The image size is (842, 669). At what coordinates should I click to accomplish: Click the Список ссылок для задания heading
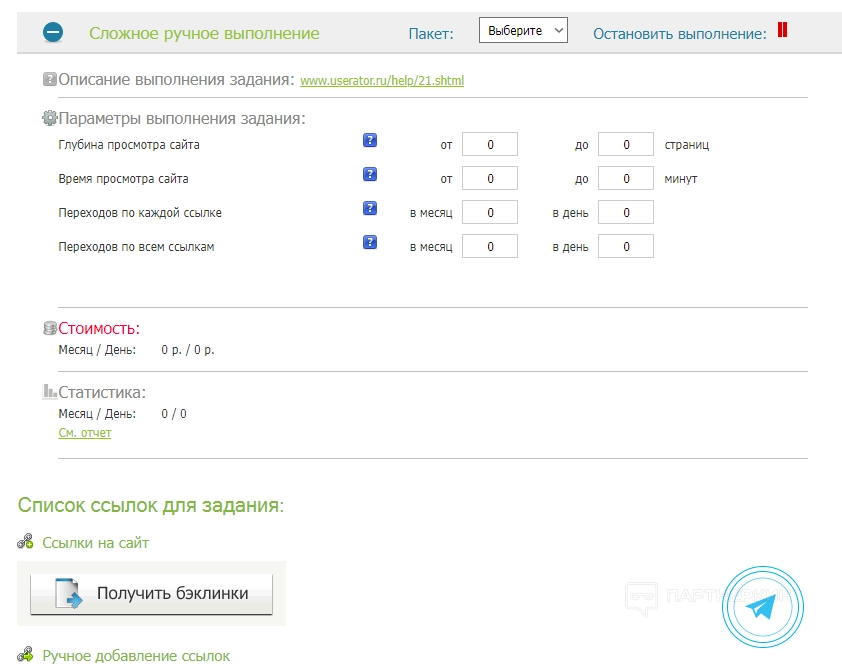point(151,505)
